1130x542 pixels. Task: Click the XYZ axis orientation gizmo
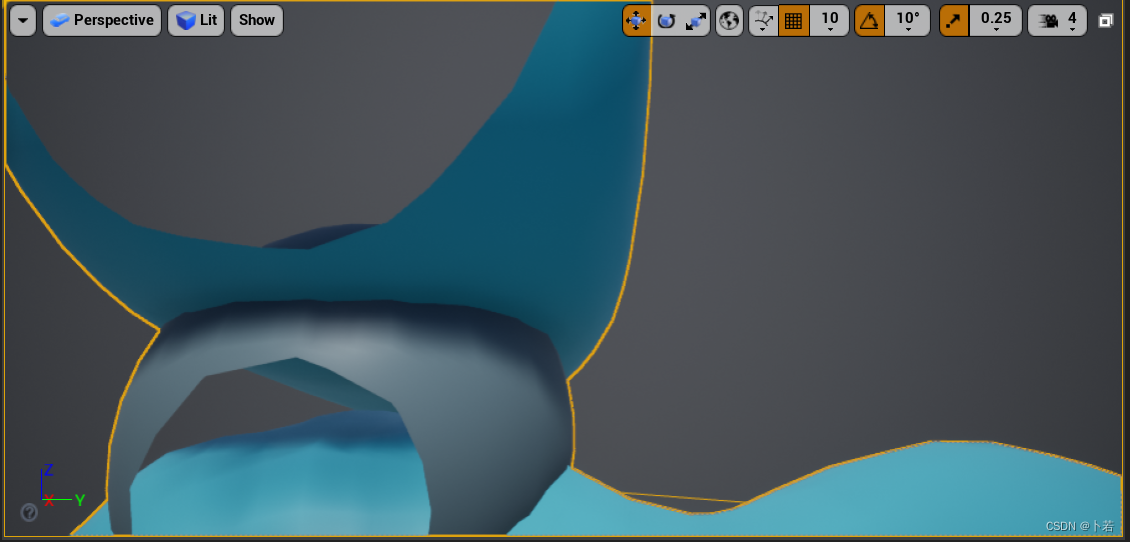click(x=61, y=487)
